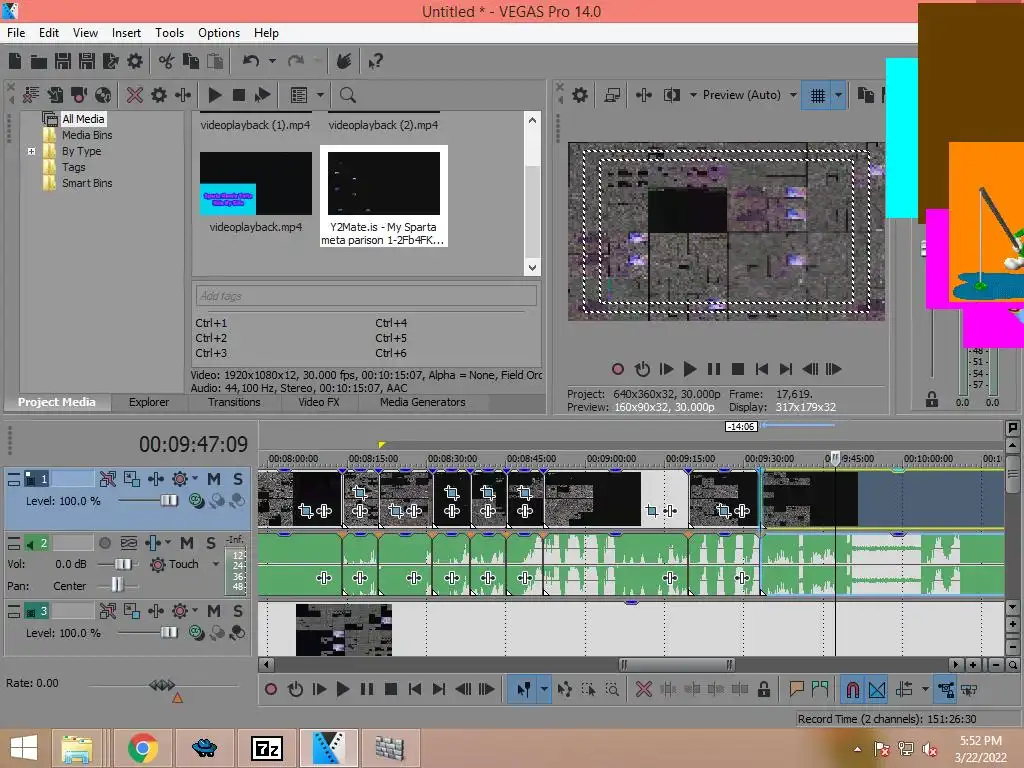Open the Options menu

pyautogui.click(x=219, y=33)
